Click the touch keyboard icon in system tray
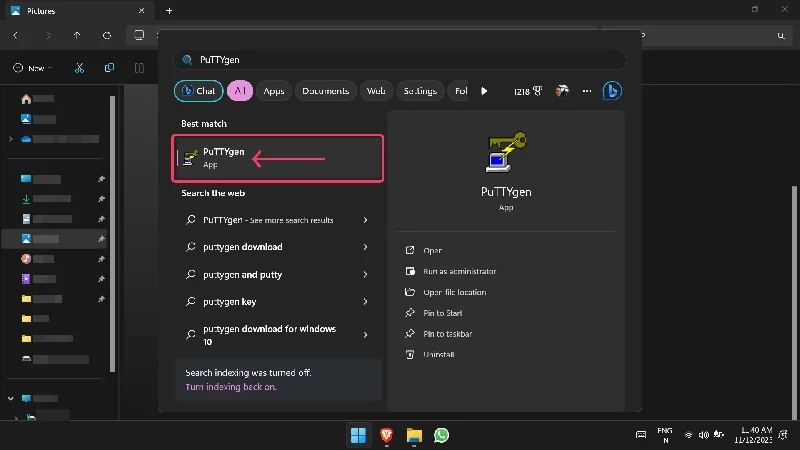Screen dimensions: 800x450 (x=641, y=435)
